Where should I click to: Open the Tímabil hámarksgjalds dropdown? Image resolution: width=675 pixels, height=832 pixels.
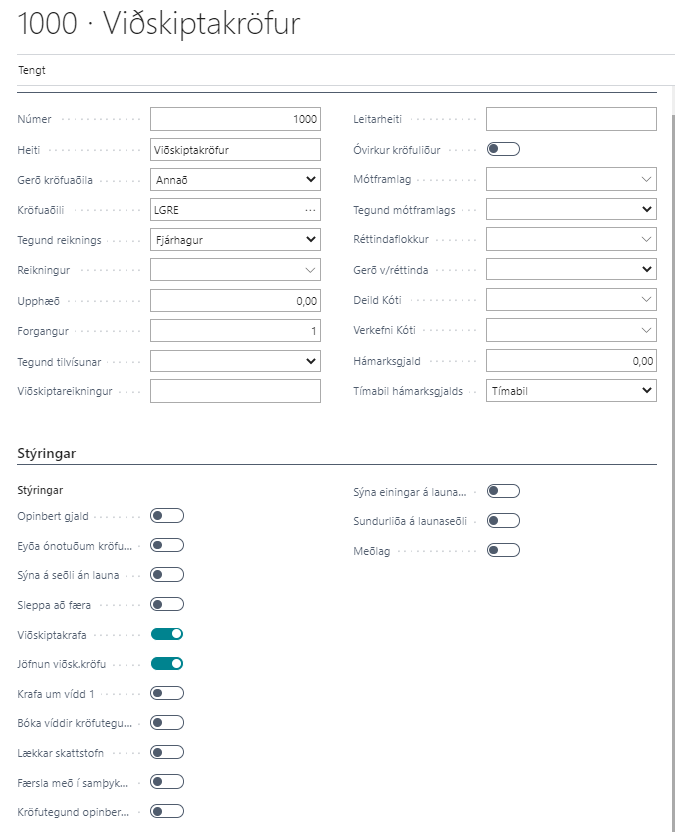571,391
